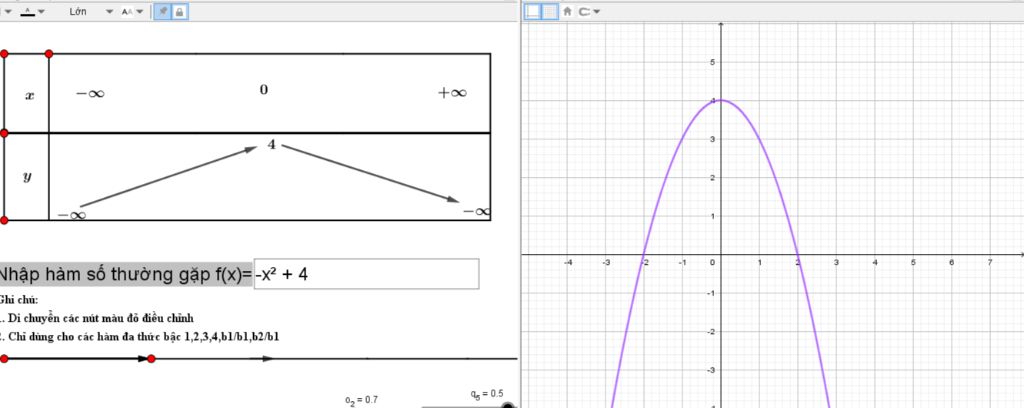Expand the text color dropdown arrow
The image size is (1024, 408).
tap(42, 12)
